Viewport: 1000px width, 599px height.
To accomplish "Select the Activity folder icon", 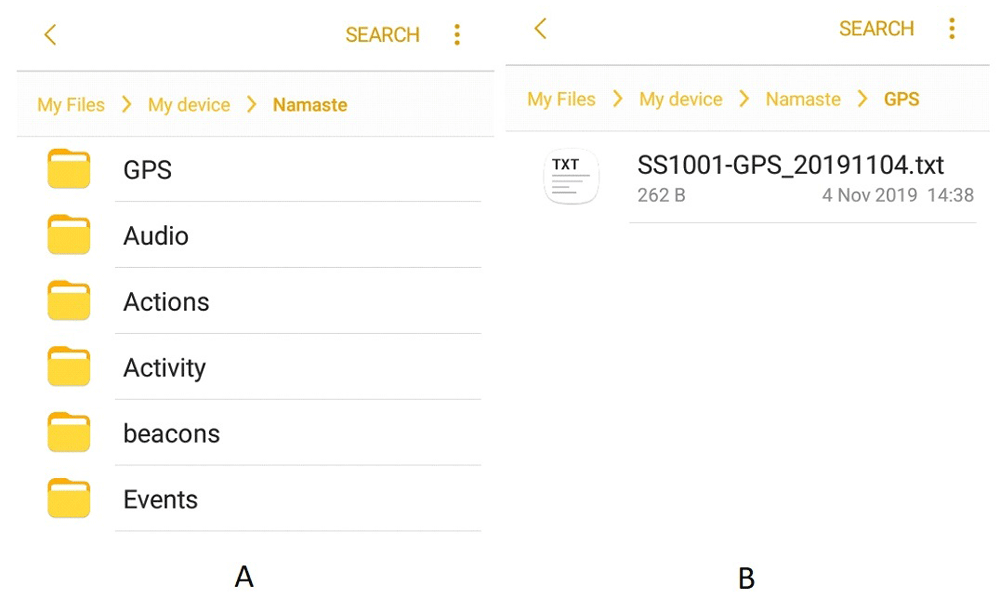I will point(69,367).
